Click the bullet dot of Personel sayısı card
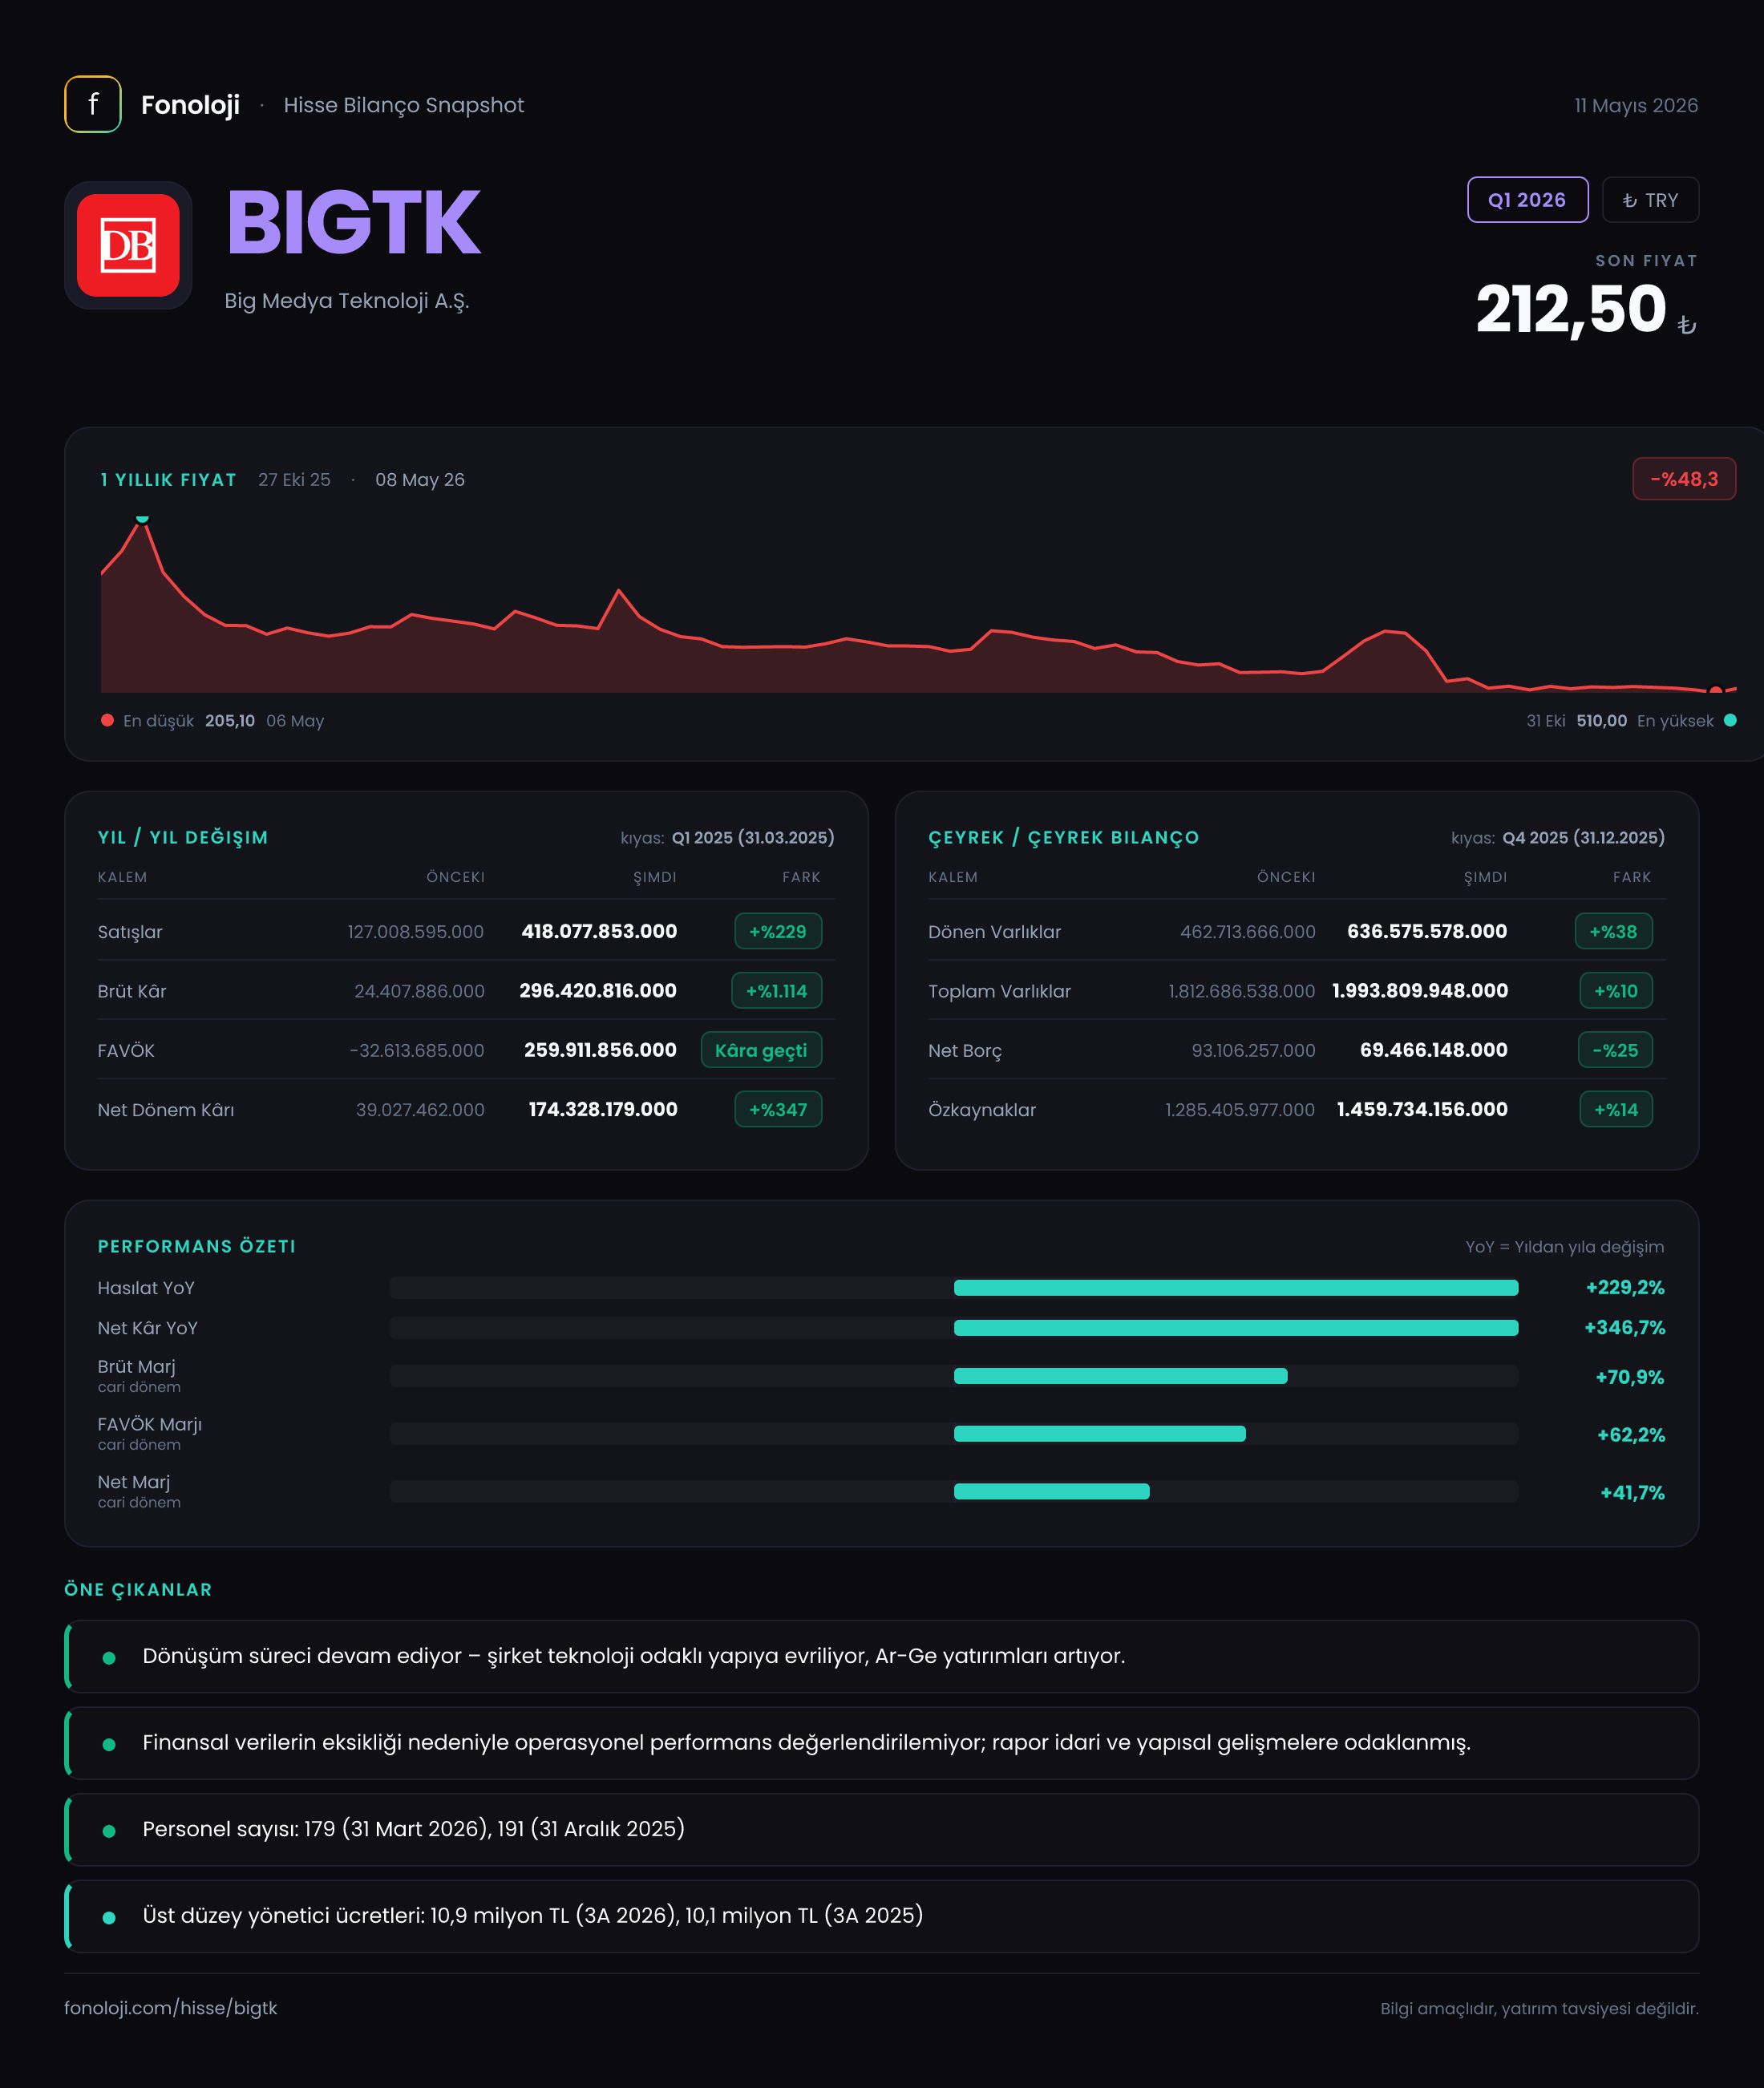Viewport: 1764px width, 2088px height. [109, 1831]
